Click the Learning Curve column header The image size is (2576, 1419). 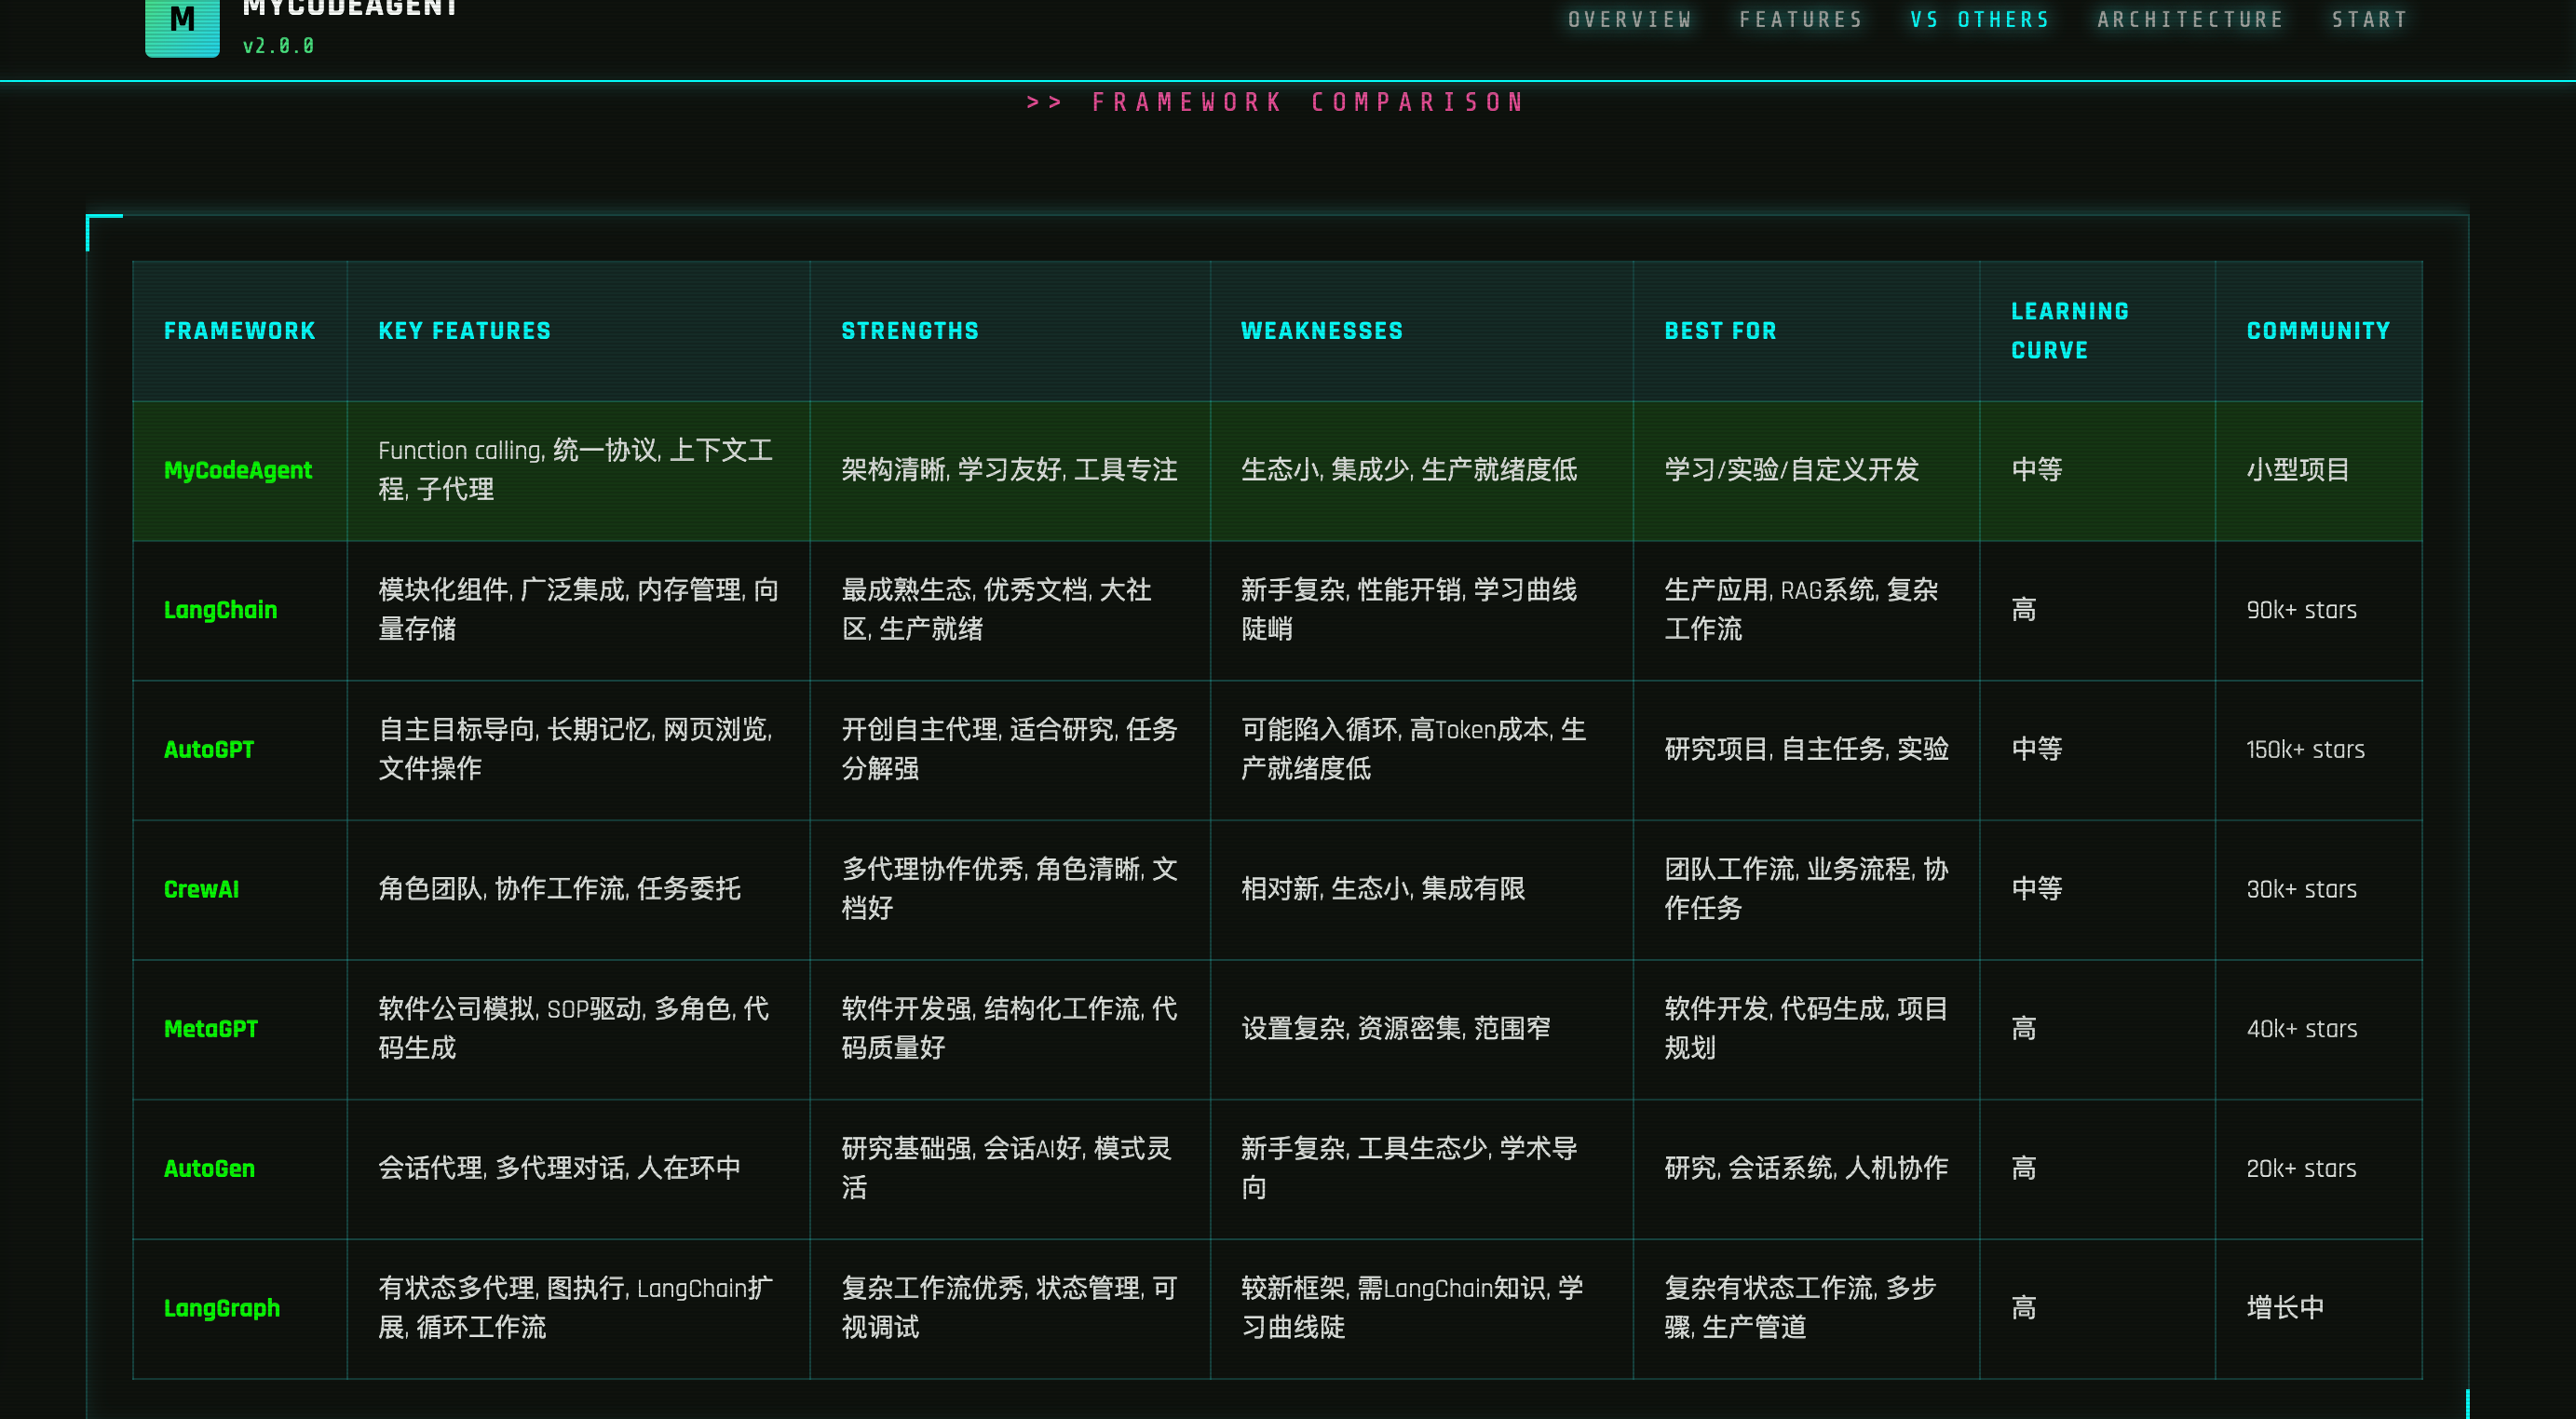tap(2069, 331)
